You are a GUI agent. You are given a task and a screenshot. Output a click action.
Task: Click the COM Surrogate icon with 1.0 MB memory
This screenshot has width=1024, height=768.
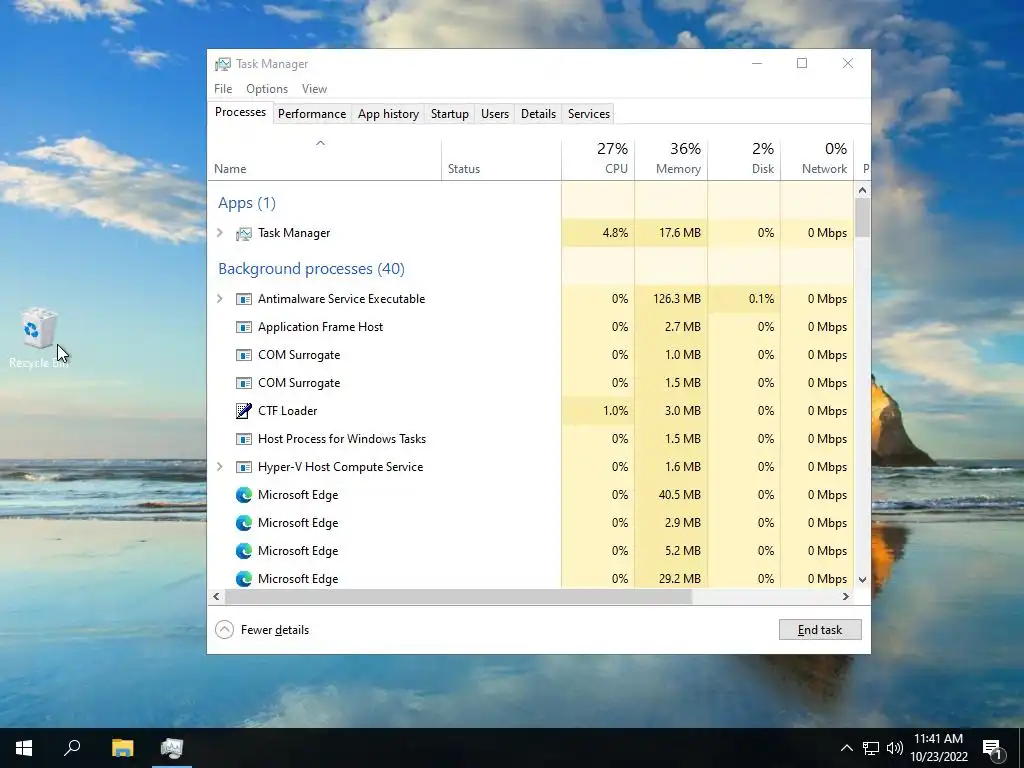[244, 355]
